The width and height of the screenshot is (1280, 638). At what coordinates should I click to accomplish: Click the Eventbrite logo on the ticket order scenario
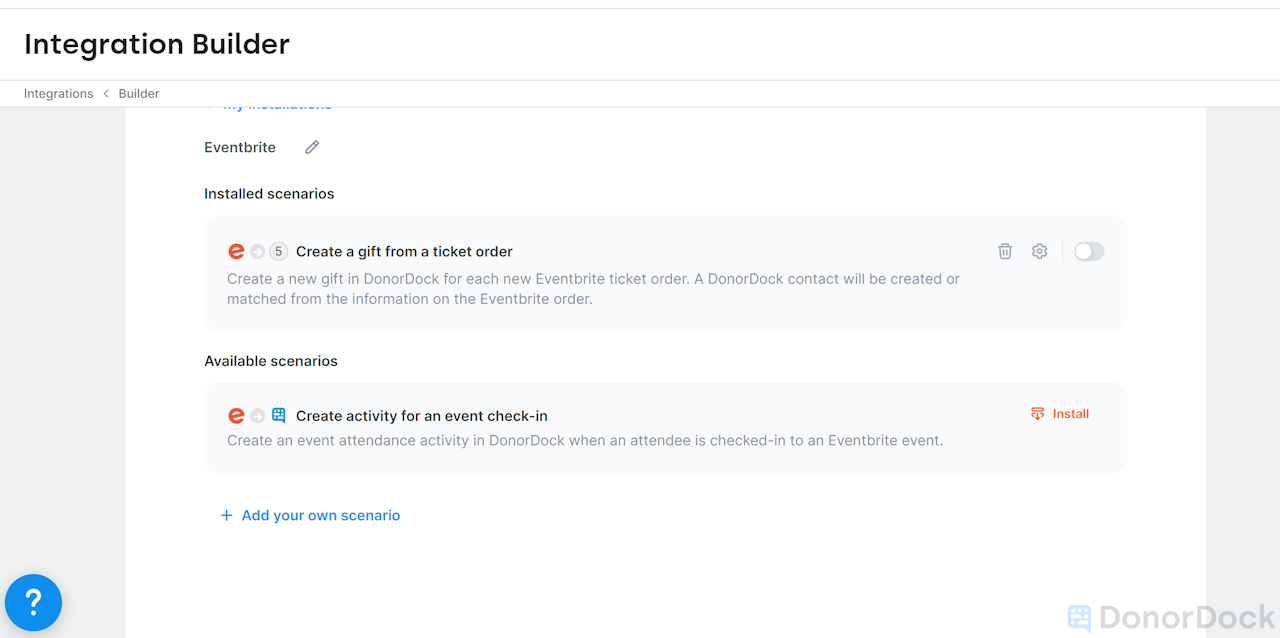[x=236, y=252]
